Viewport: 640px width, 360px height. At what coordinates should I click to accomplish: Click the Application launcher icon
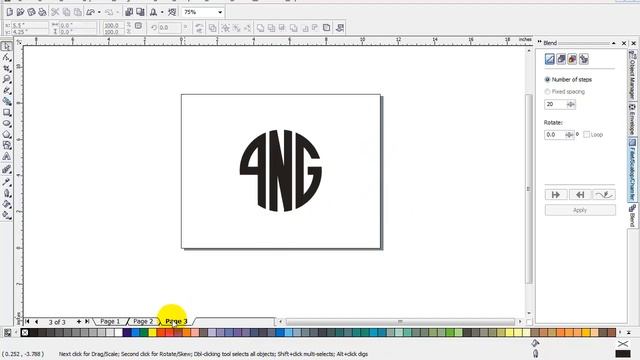tap(153, 12)
